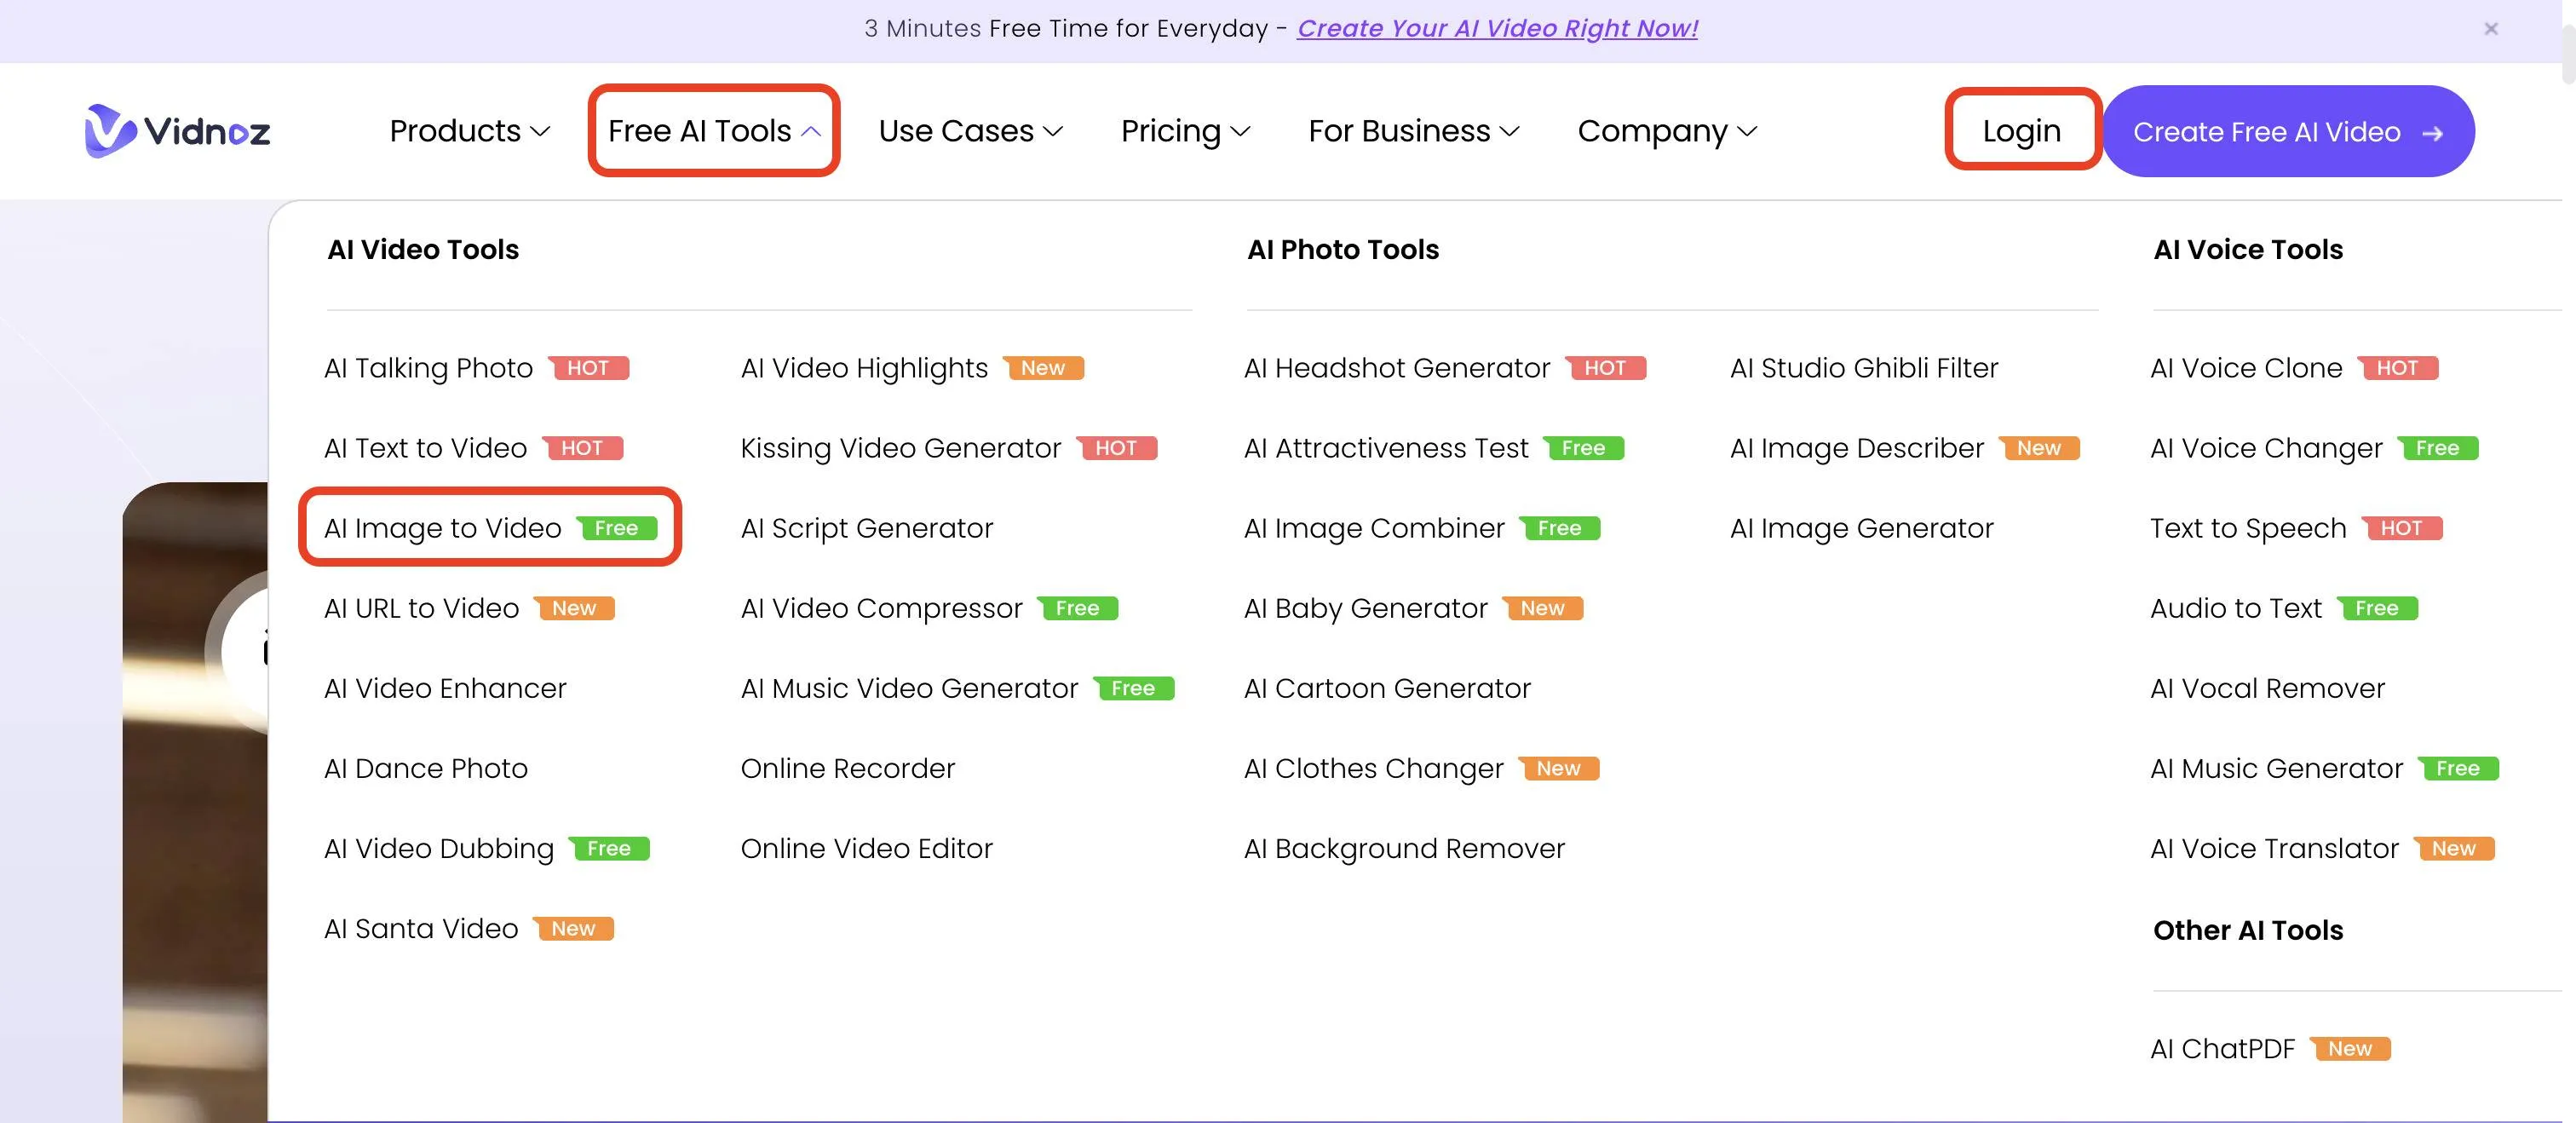Screen dimensions: 2576x1123
Task: Click the New badge beside AI ChatPDF
Action: click(2349, 1048)
